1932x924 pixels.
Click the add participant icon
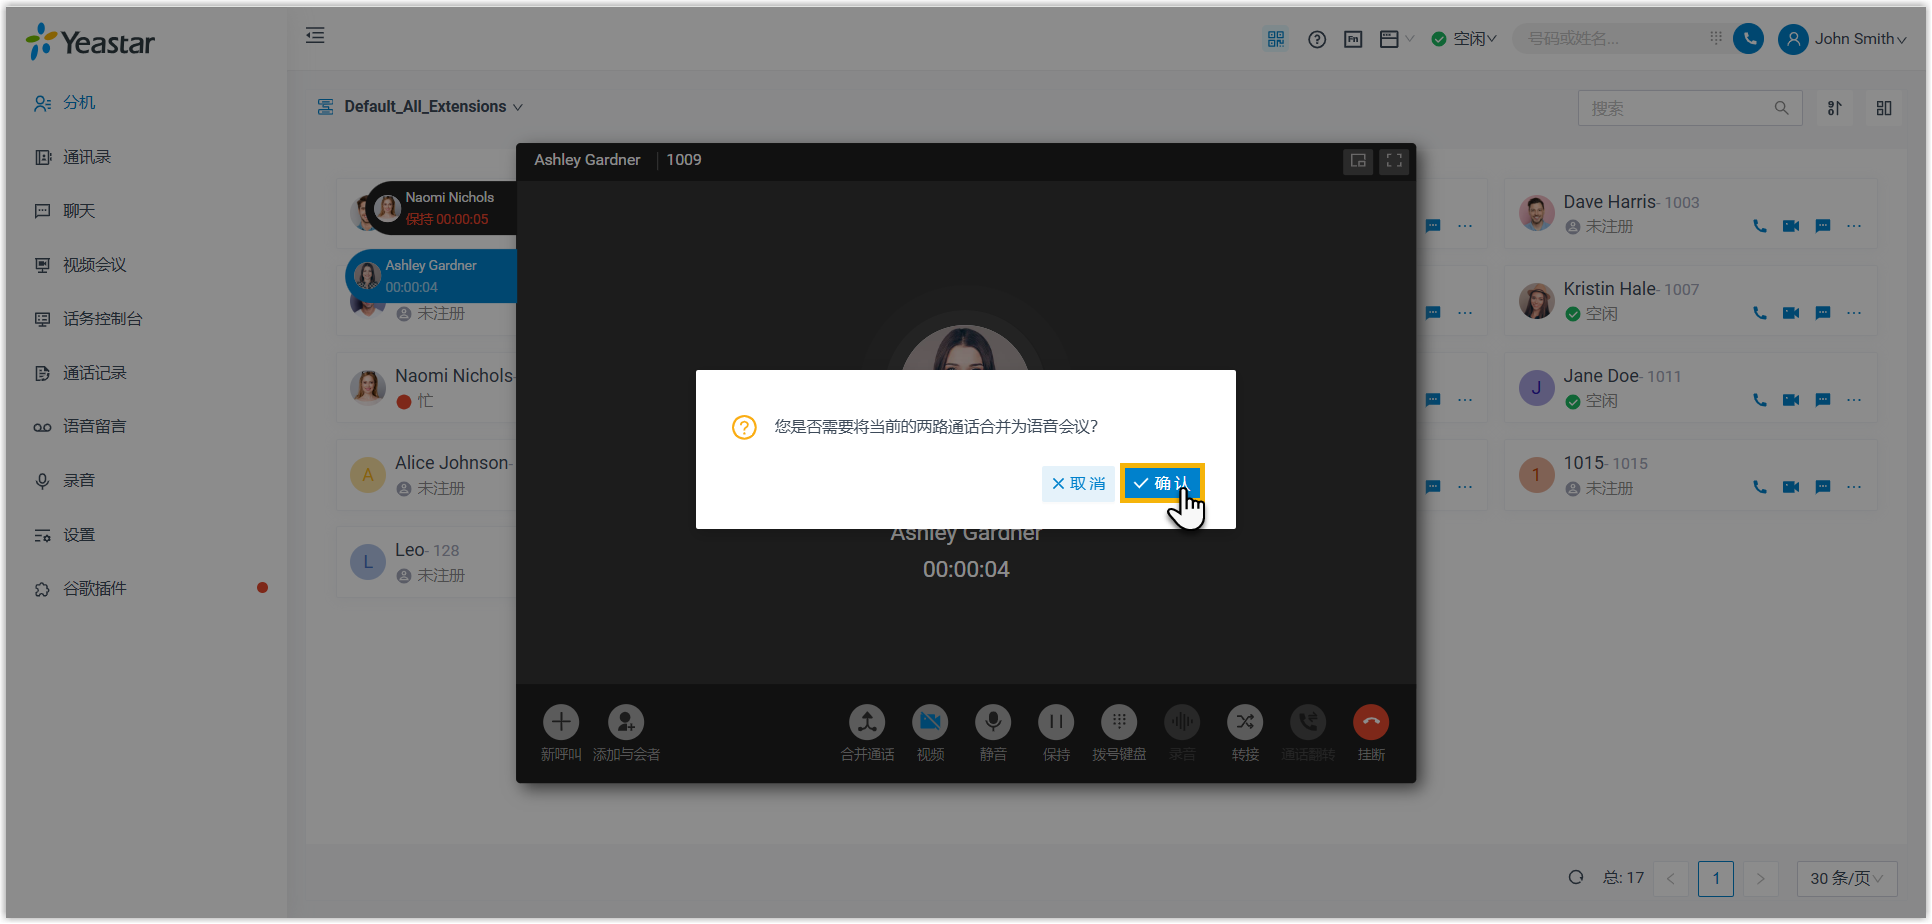[x=625, y=722]
